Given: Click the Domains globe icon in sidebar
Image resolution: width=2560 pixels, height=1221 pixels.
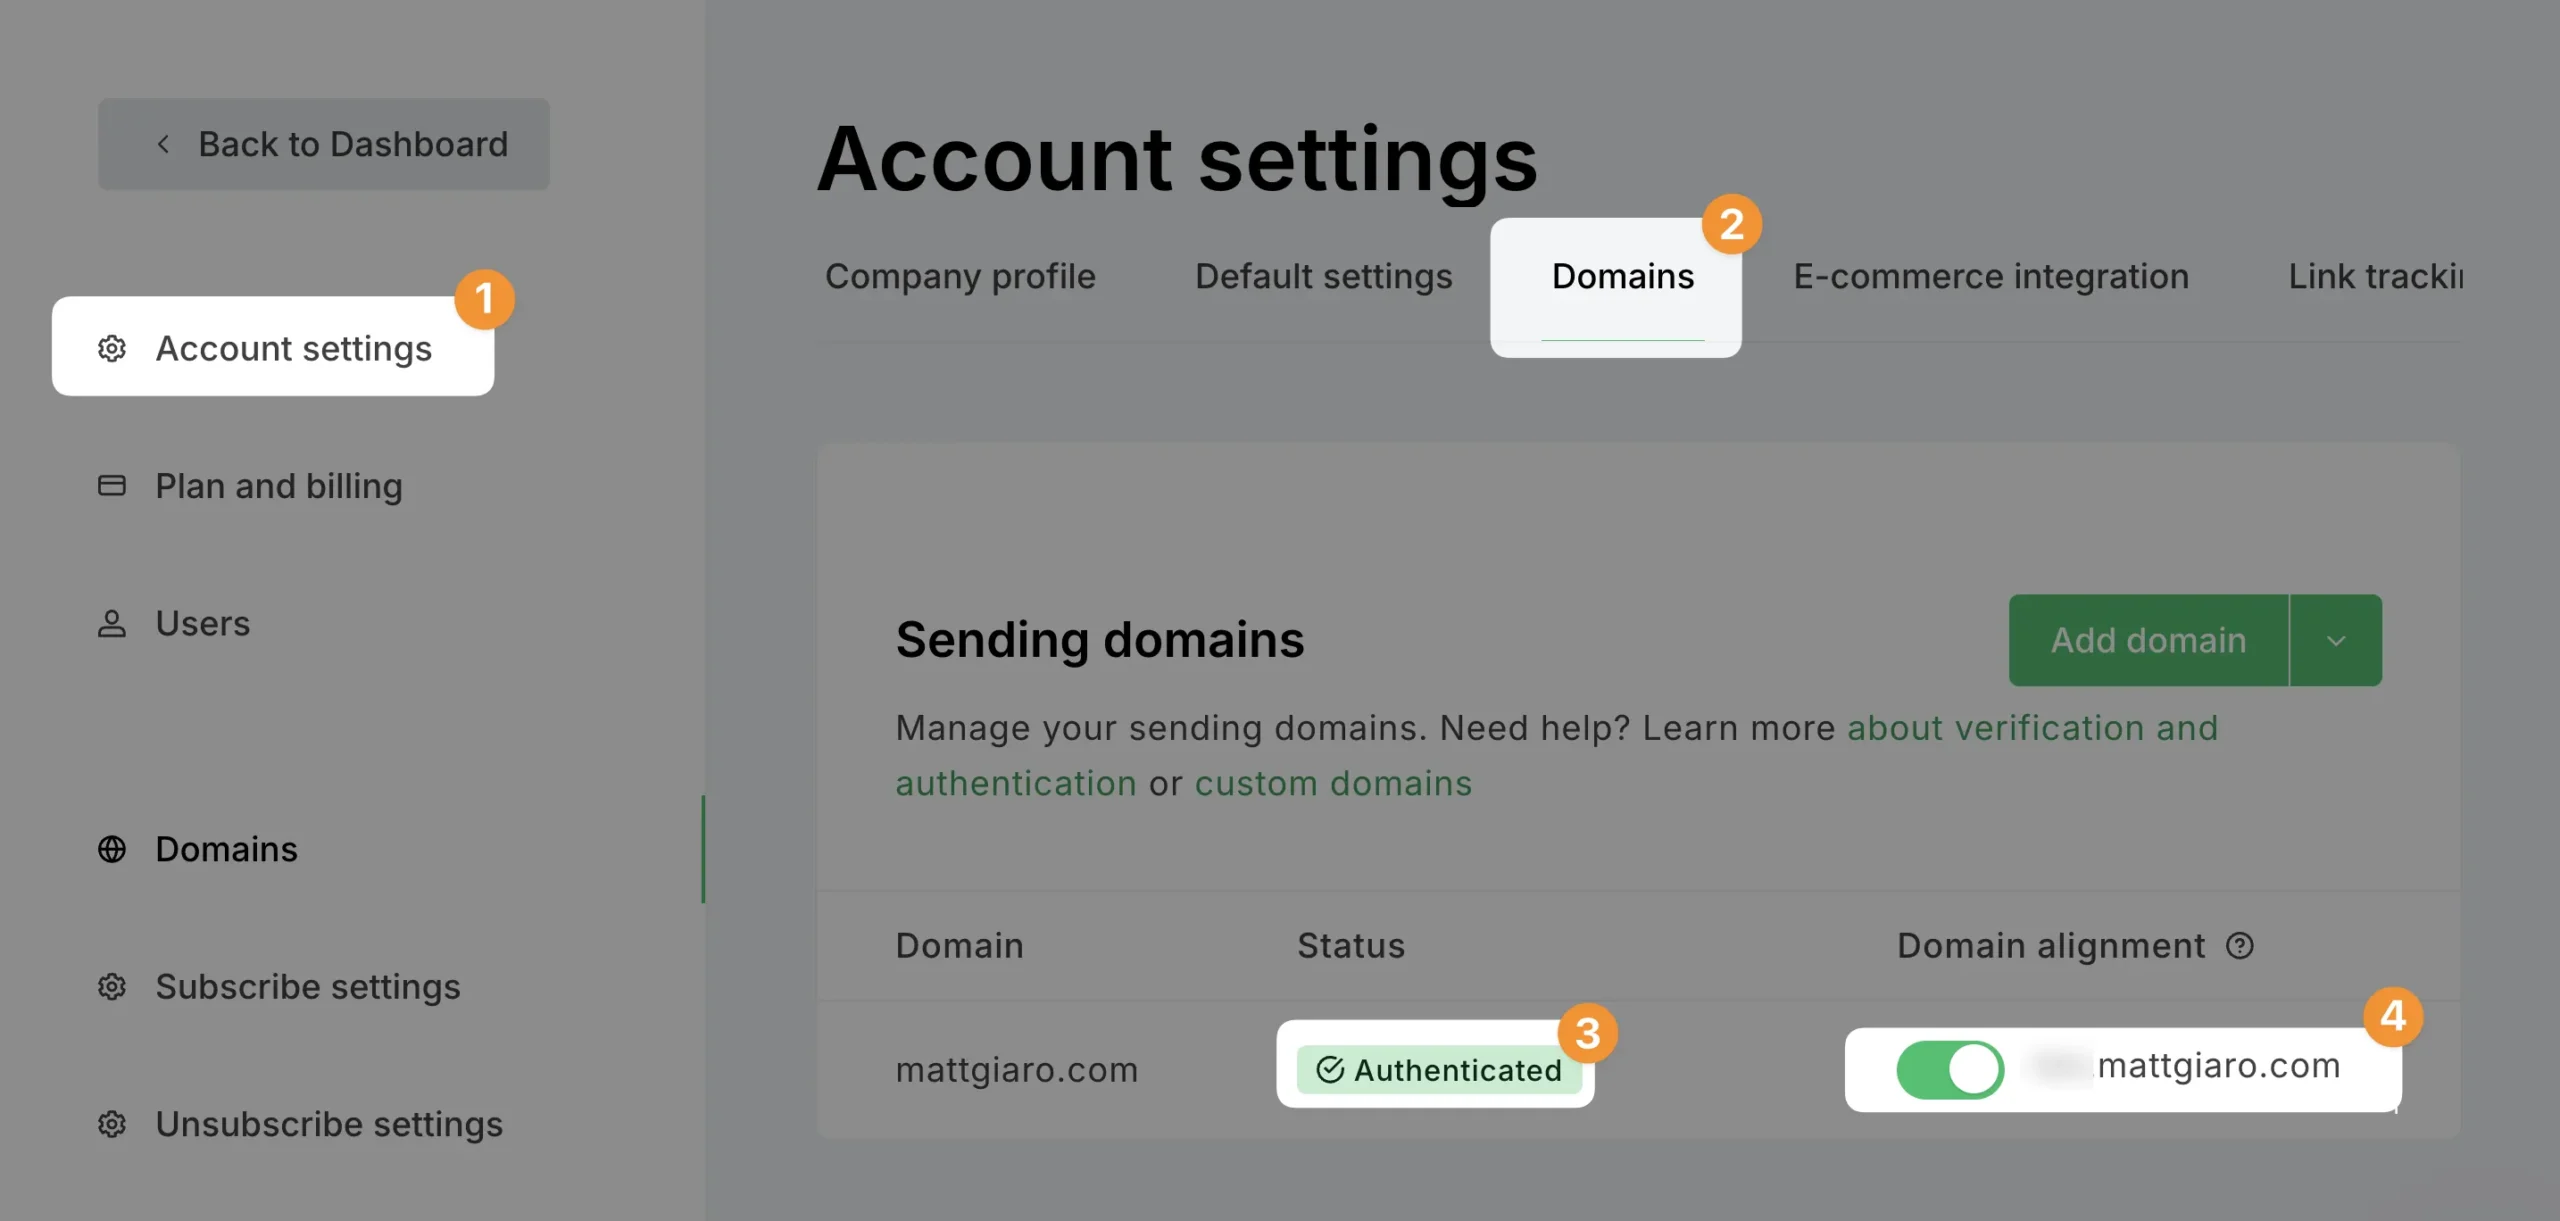Looking at the screenshot, I should (112, 849).
